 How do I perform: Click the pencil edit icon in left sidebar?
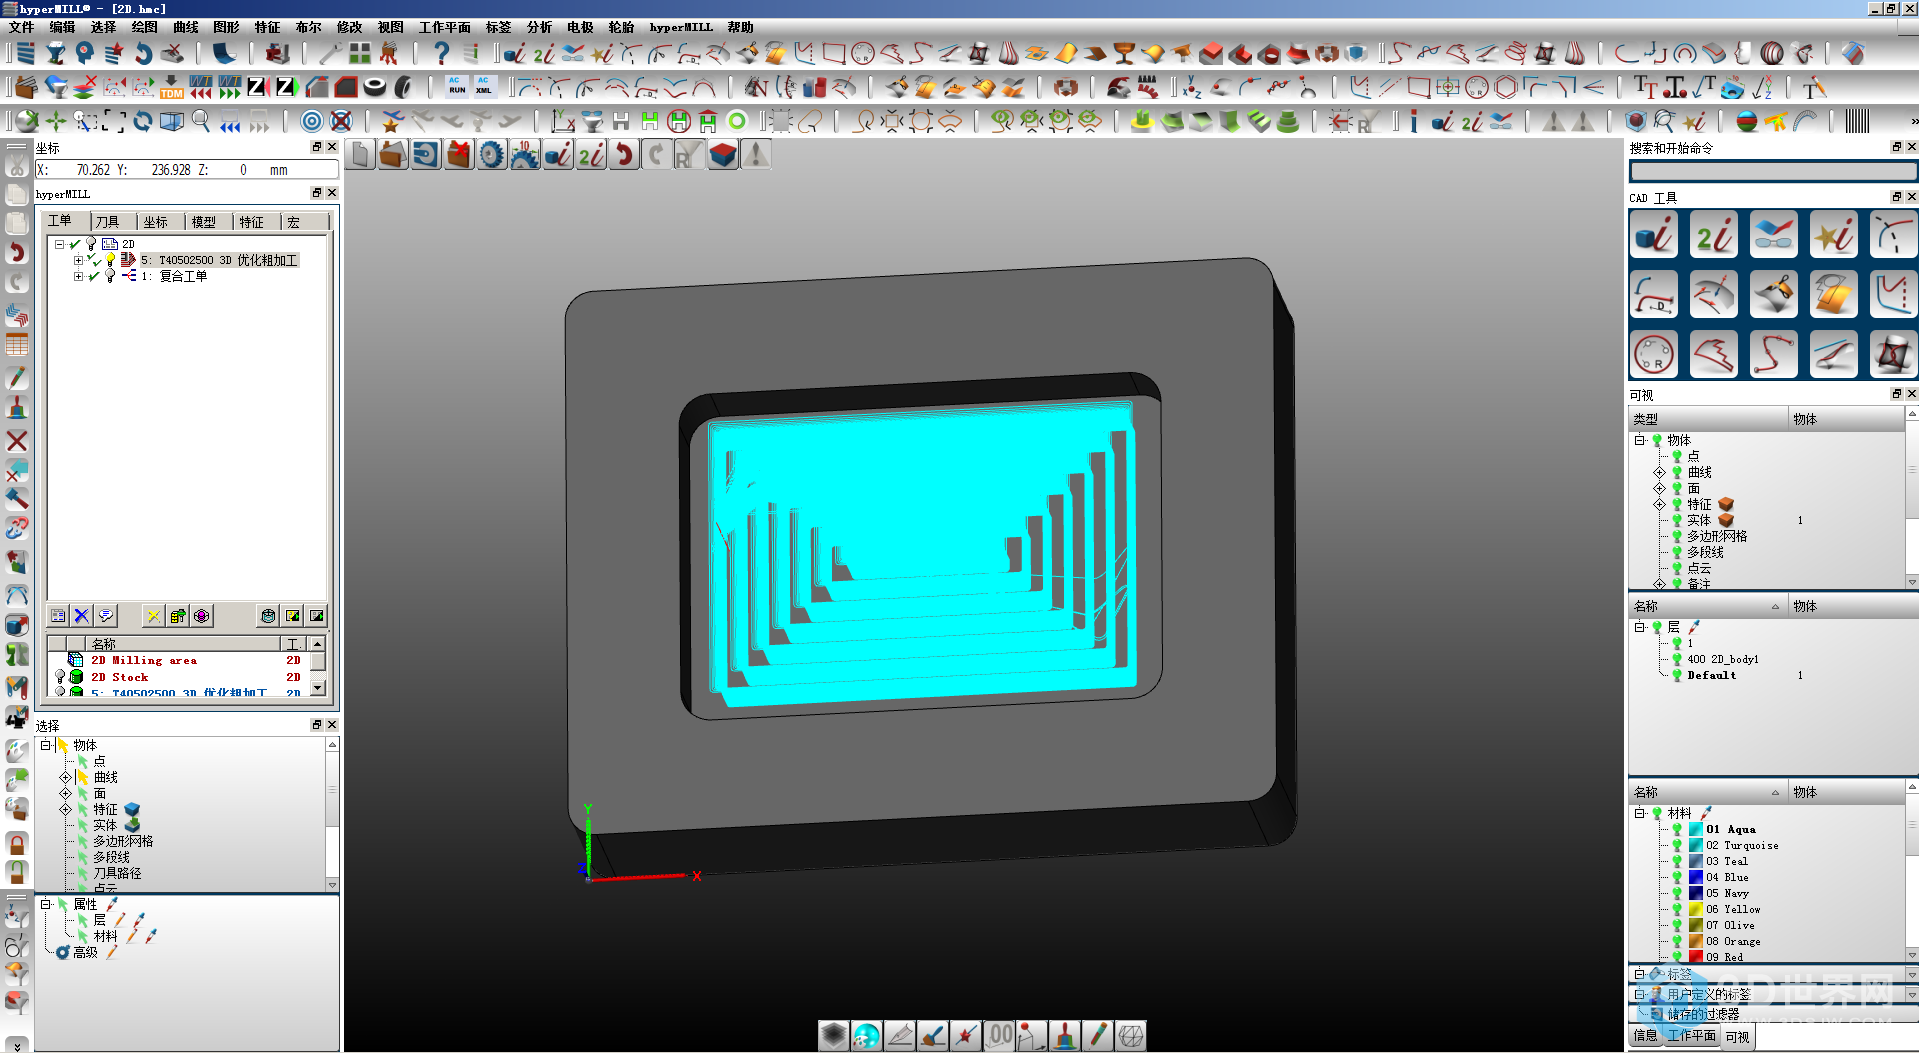tap(17, 378)
